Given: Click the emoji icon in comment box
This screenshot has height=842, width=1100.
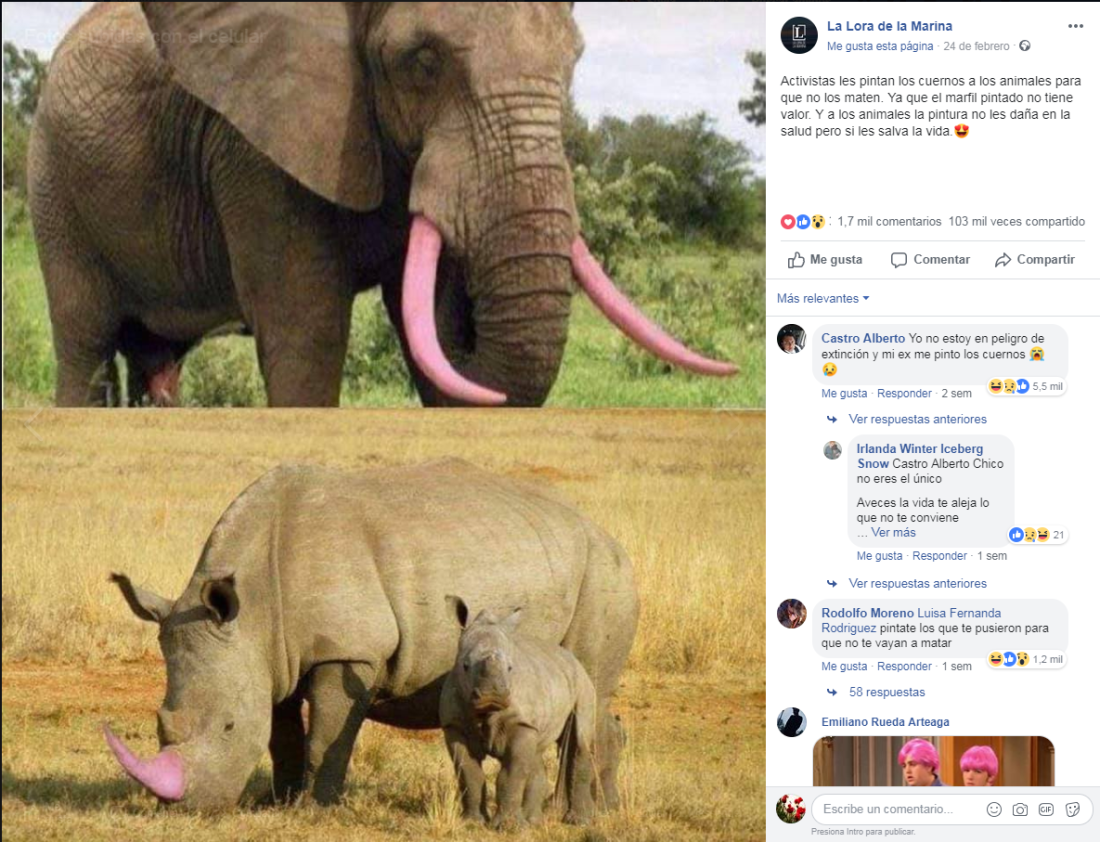Looking at the screenshot, I should [994, 809].
